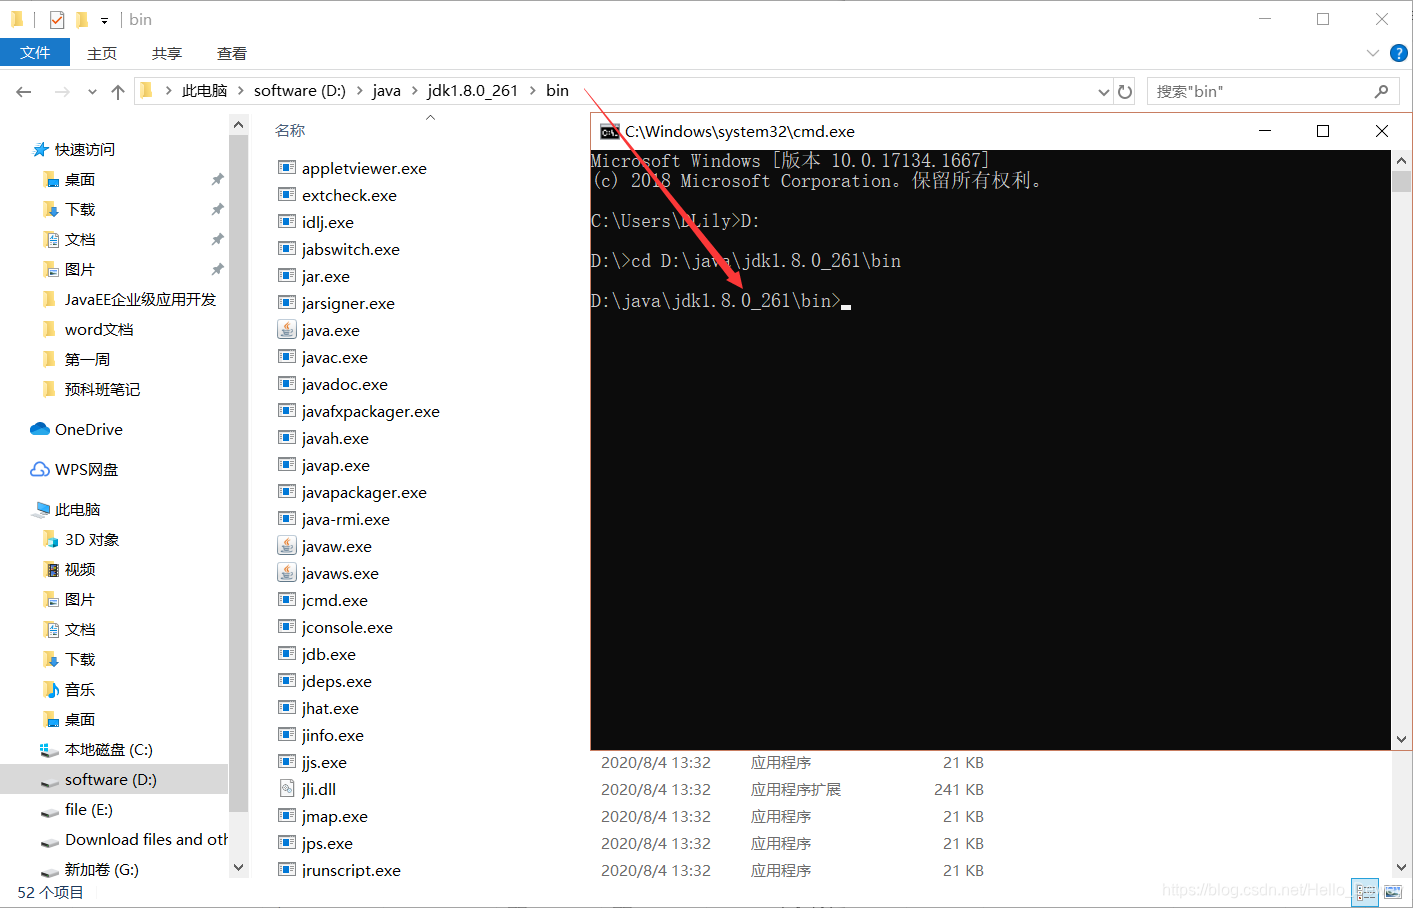Select jrunscript.exe in file list
Screen dimensions: 1413x908
[351, 870]
